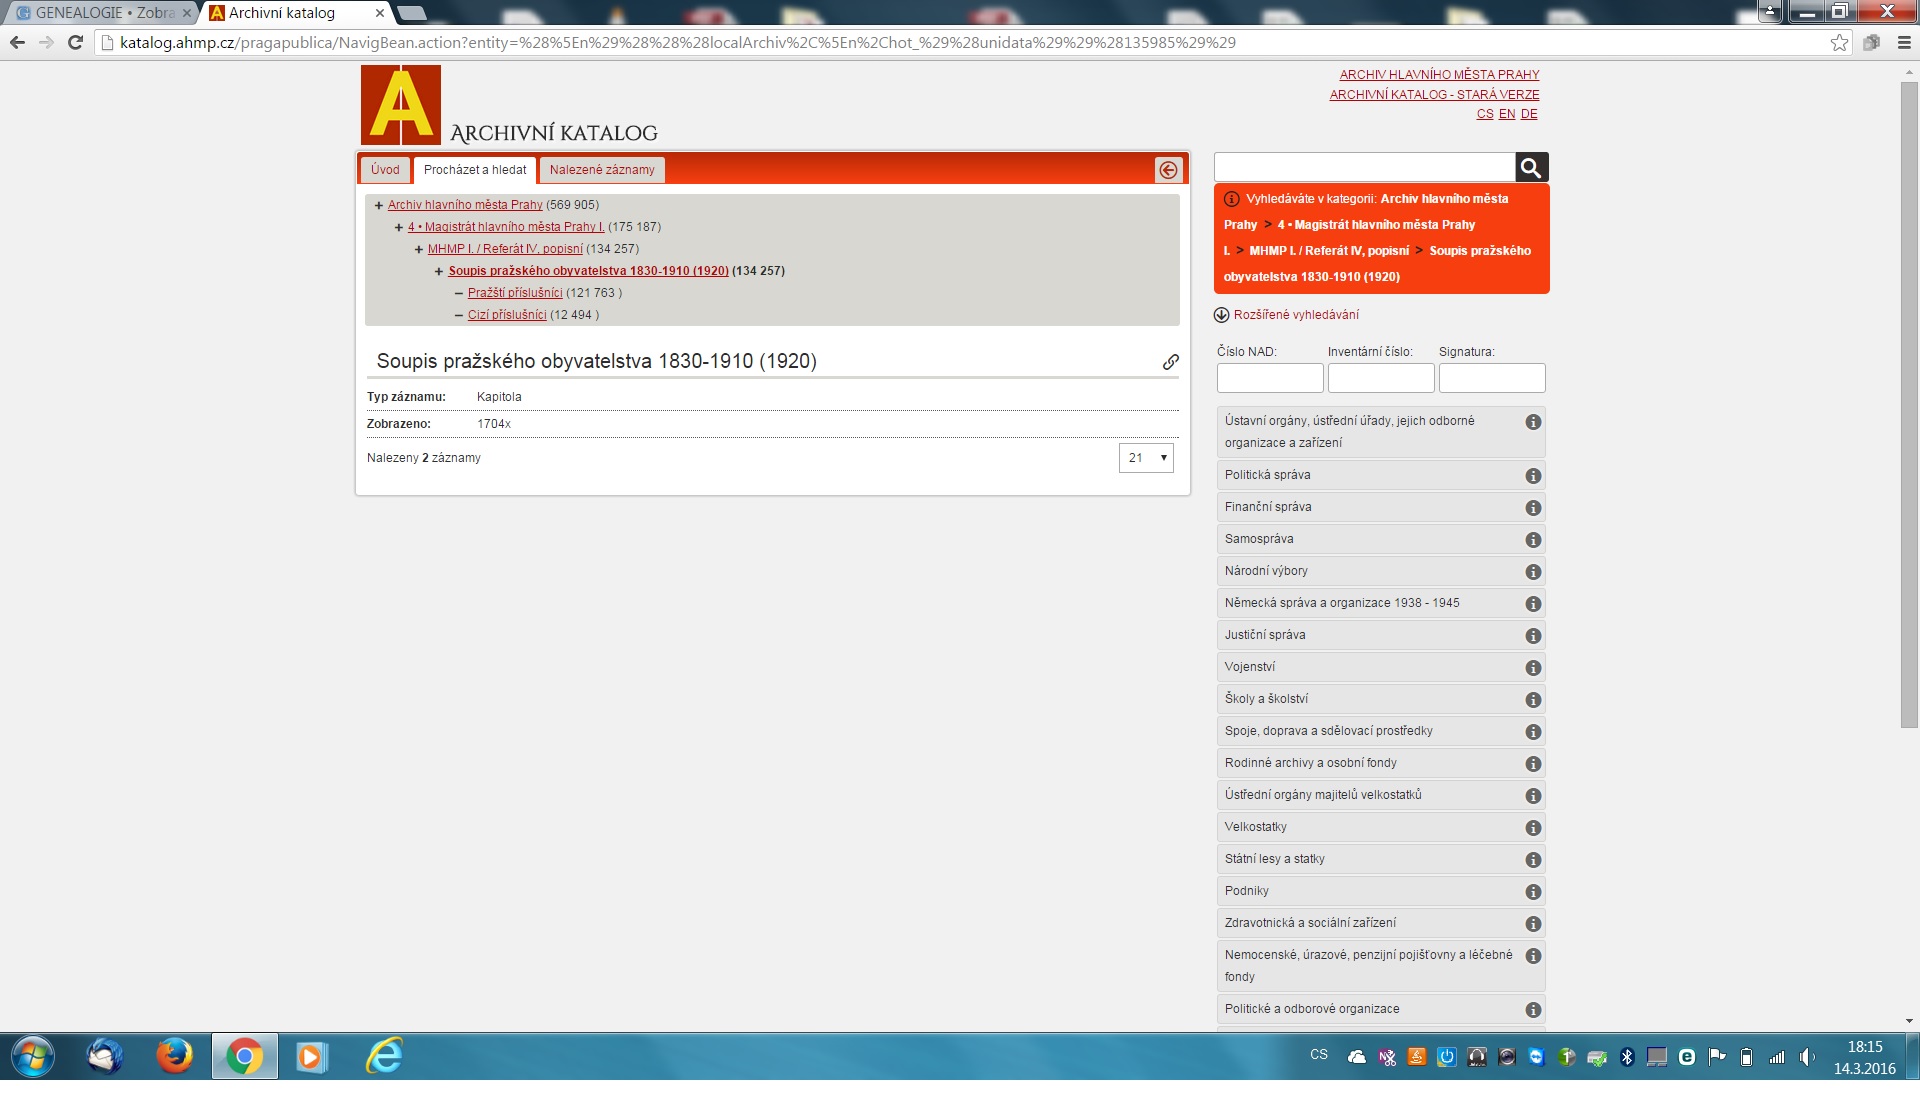
Task: Toggle the plus next to MHMP I. / Referát IV
Action: tap(418, 249)
